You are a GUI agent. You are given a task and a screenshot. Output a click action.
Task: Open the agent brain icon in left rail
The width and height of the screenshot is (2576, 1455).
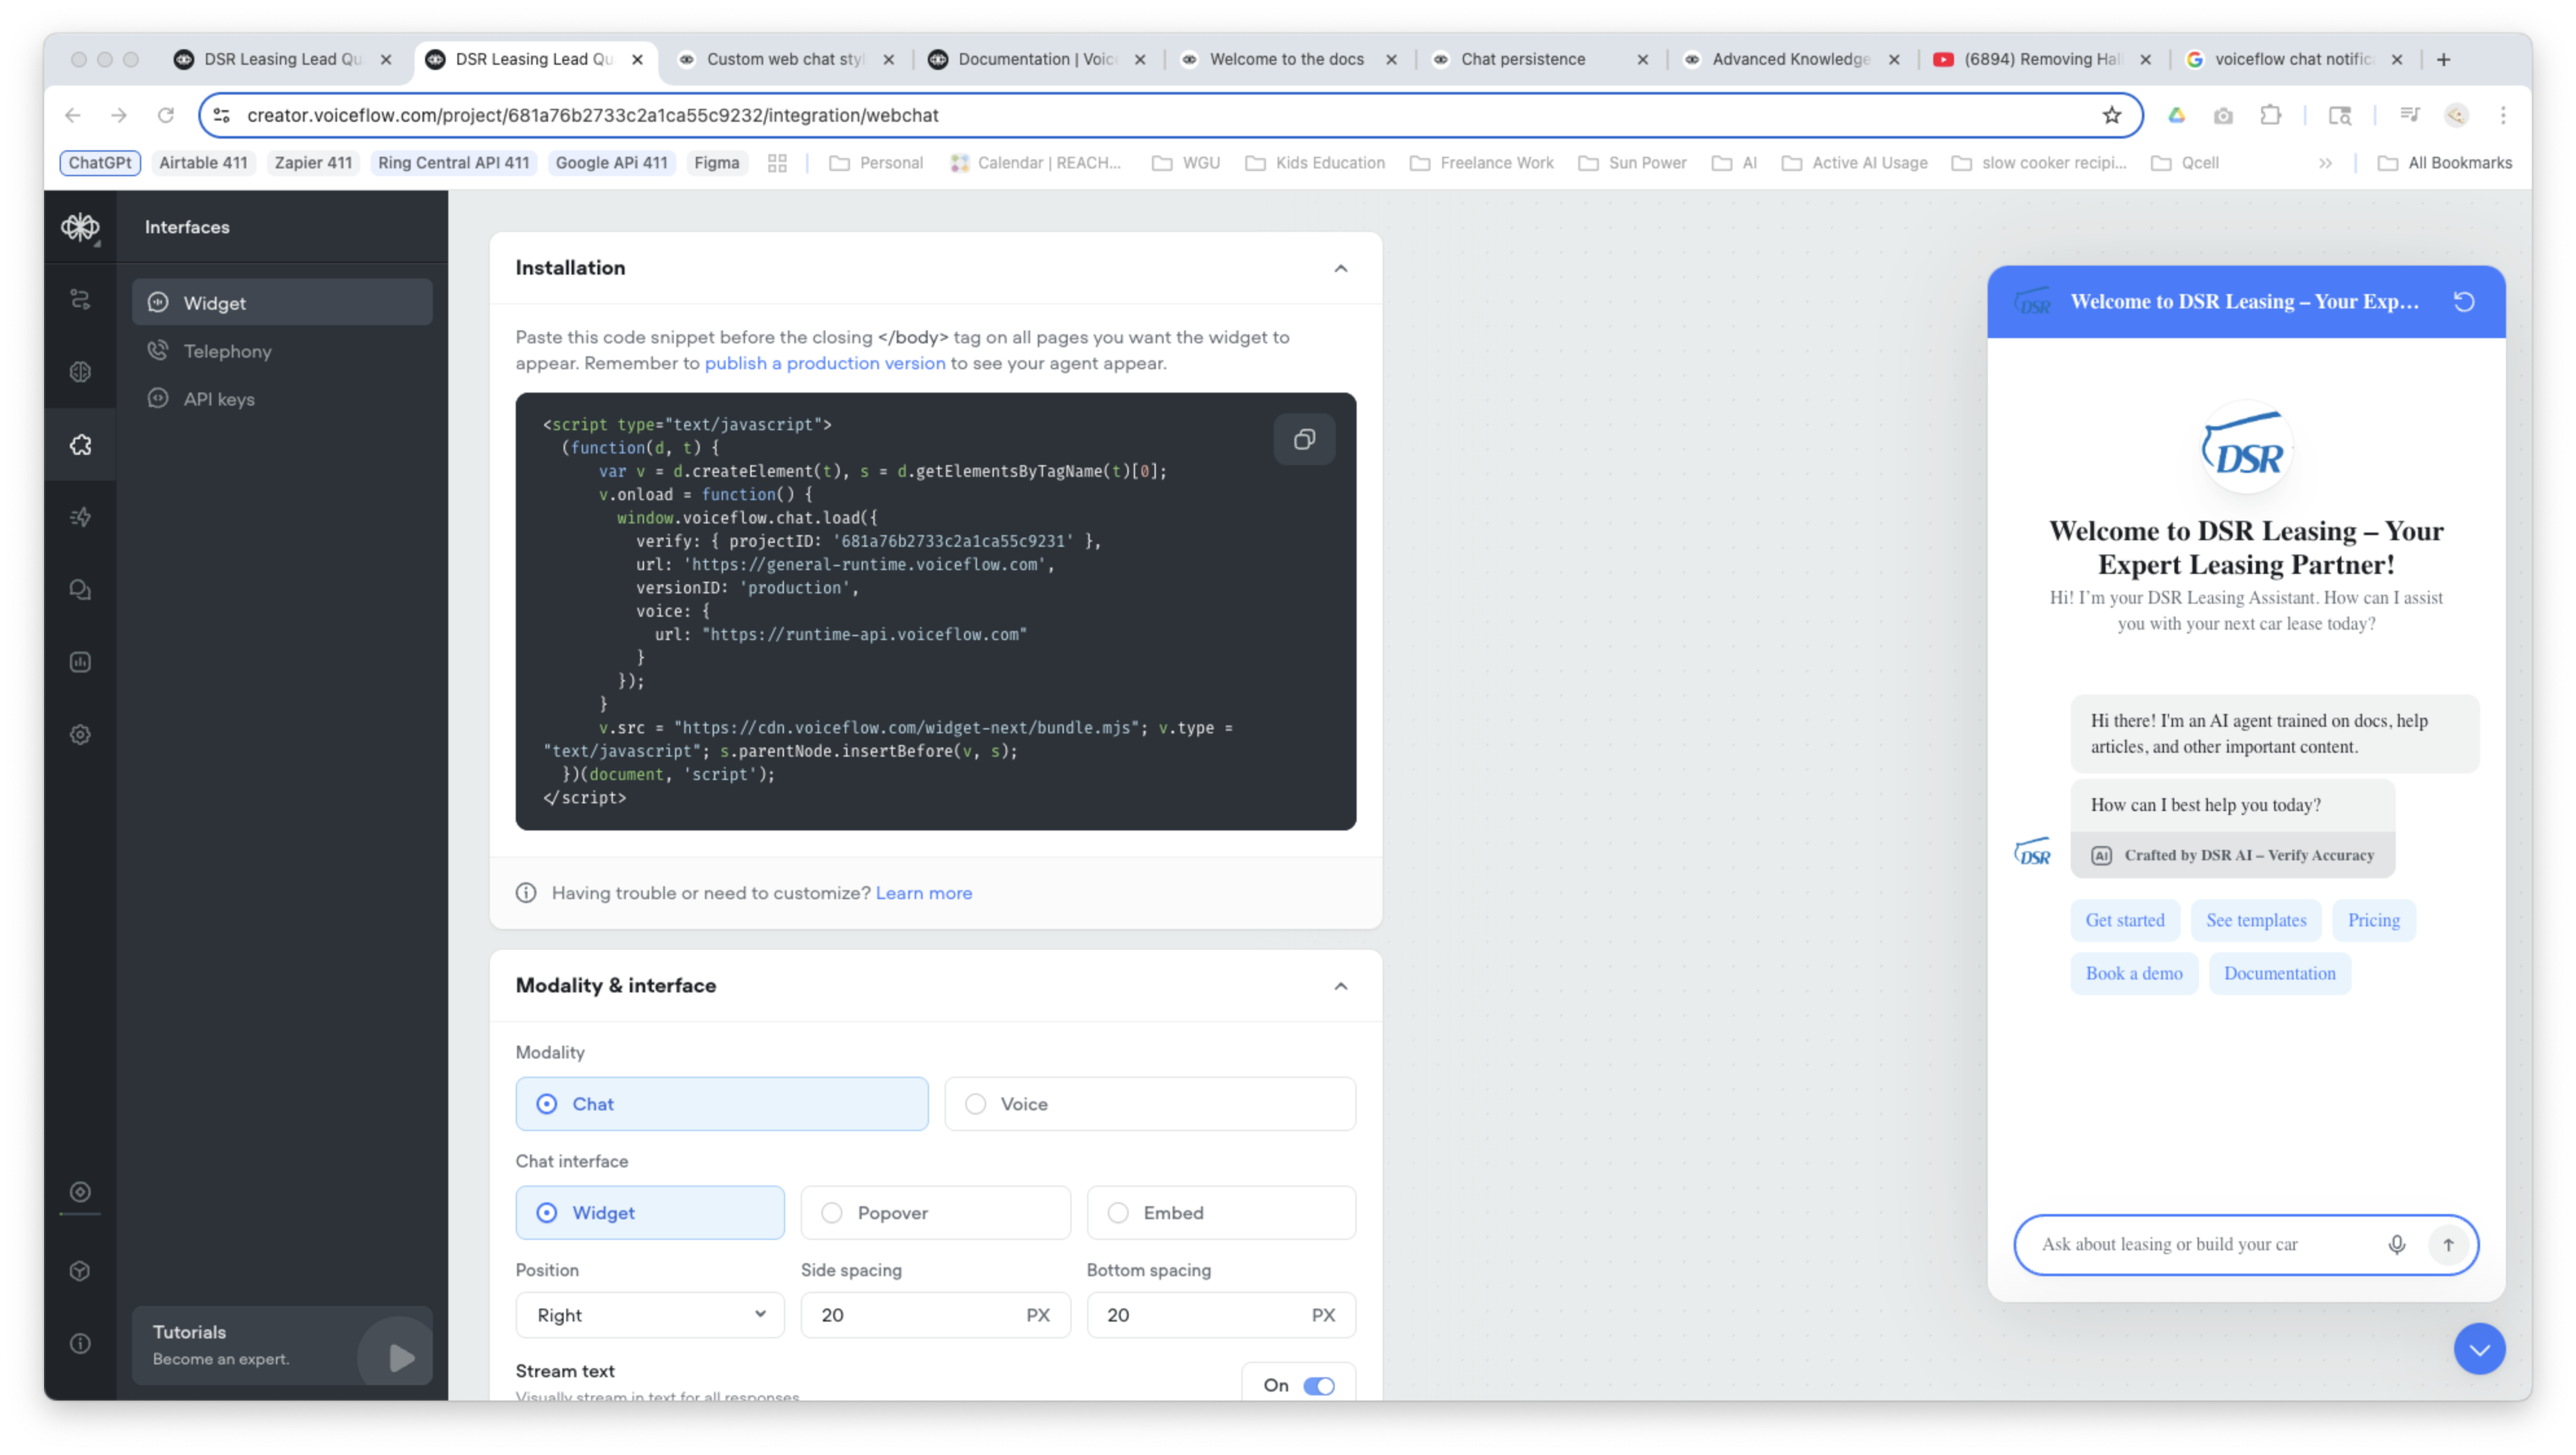pos(80,372)
